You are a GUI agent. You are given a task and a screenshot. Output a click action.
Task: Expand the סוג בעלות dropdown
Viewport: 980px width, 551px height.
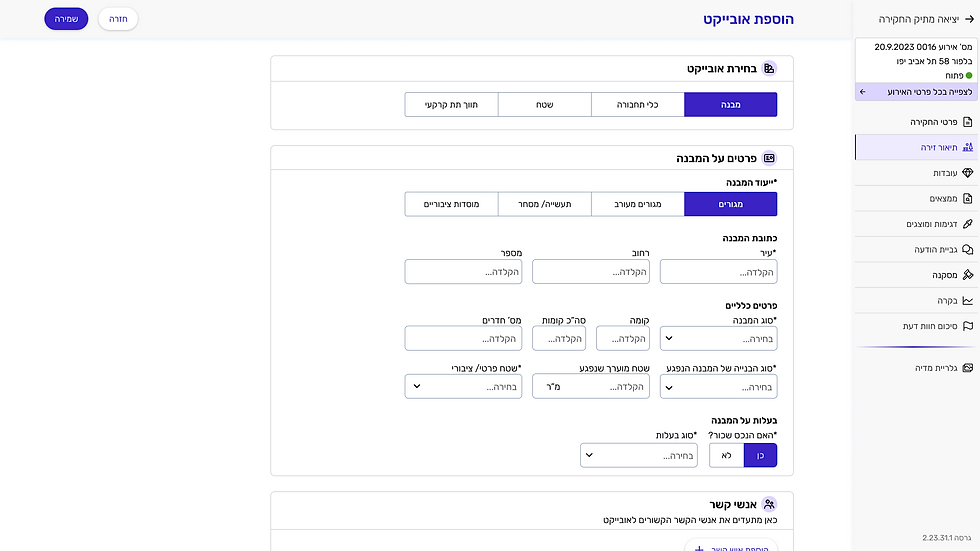(x=638, y=456)
